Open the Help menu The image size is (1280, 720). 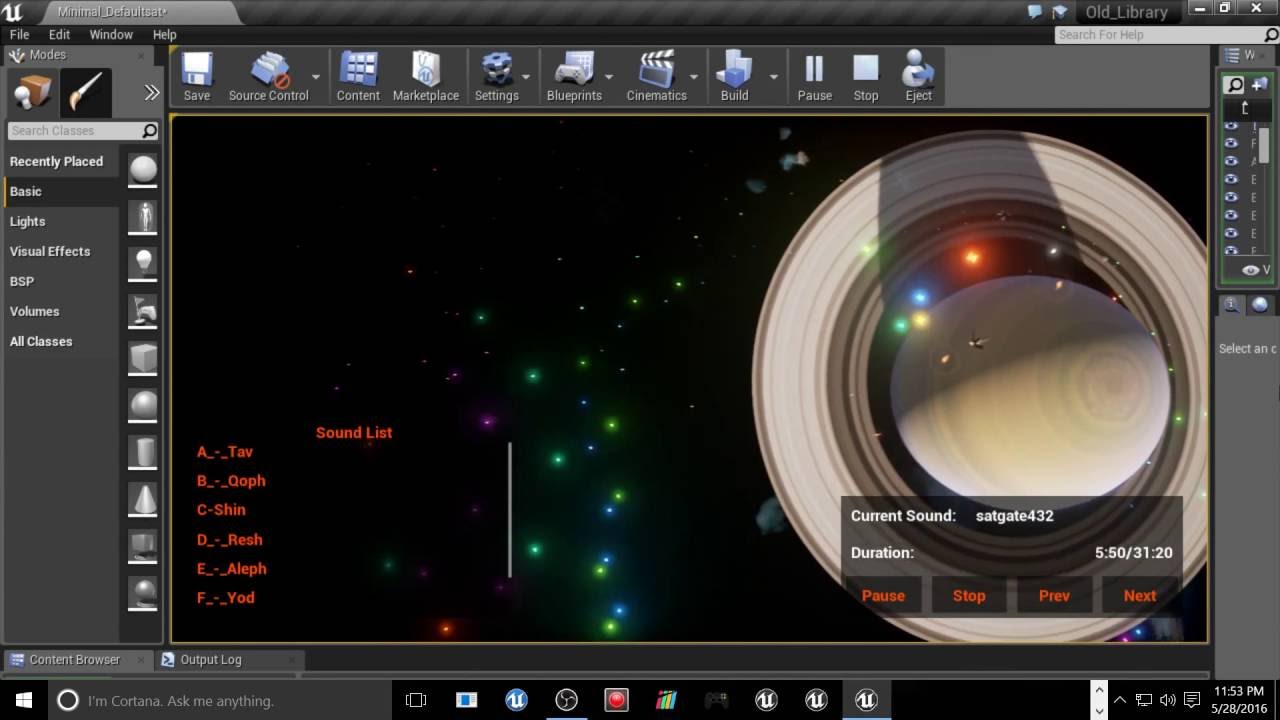(x=164, y=34)
